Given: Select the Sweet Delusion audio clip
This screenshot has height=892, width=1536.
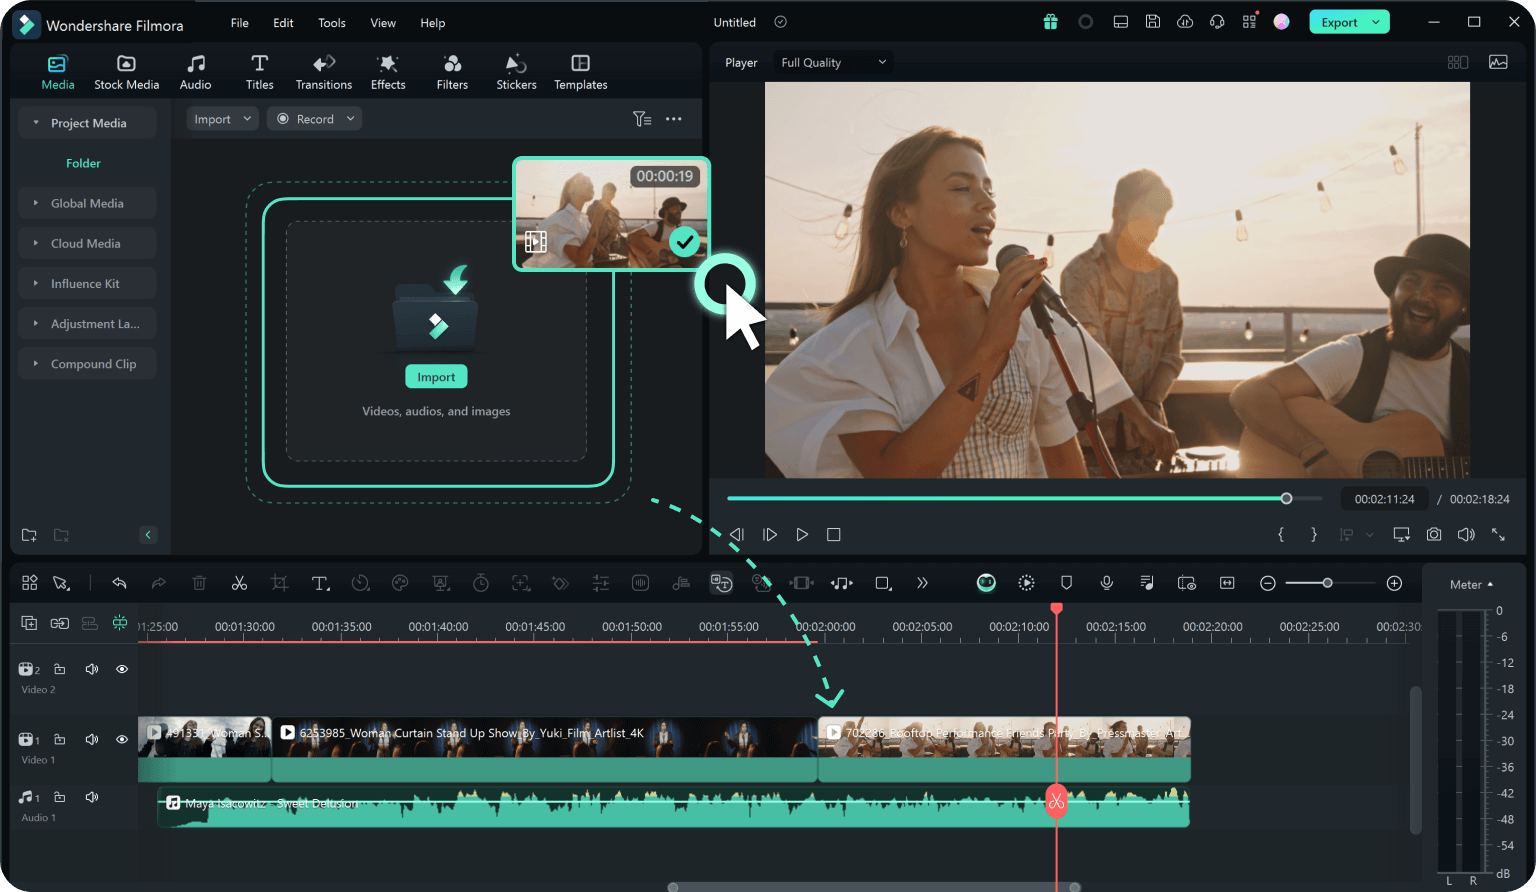Looking at the screenshot, I should click(x=673, y=807).
